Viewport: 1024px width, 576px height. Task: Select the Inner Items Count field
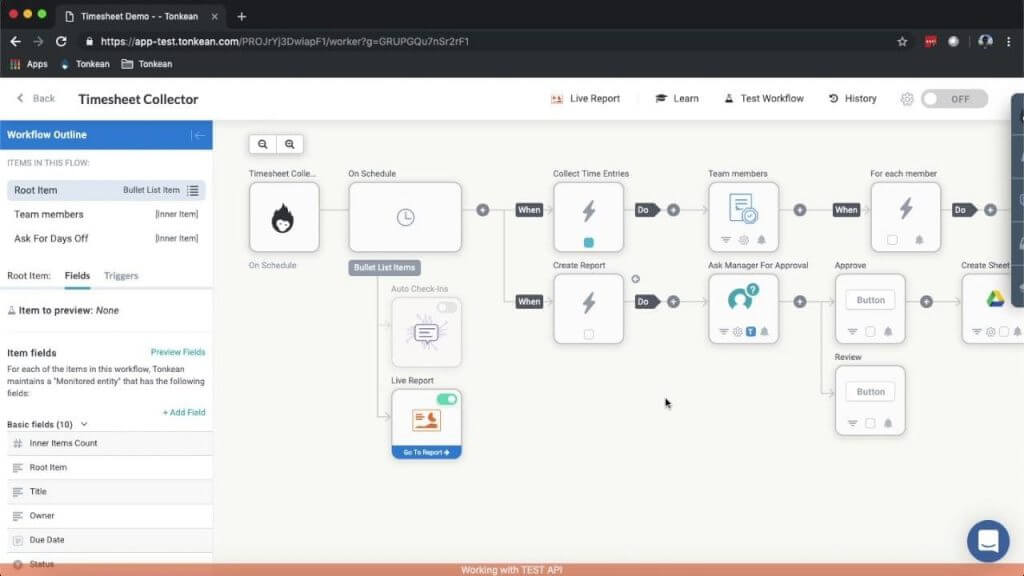[110, 443]
